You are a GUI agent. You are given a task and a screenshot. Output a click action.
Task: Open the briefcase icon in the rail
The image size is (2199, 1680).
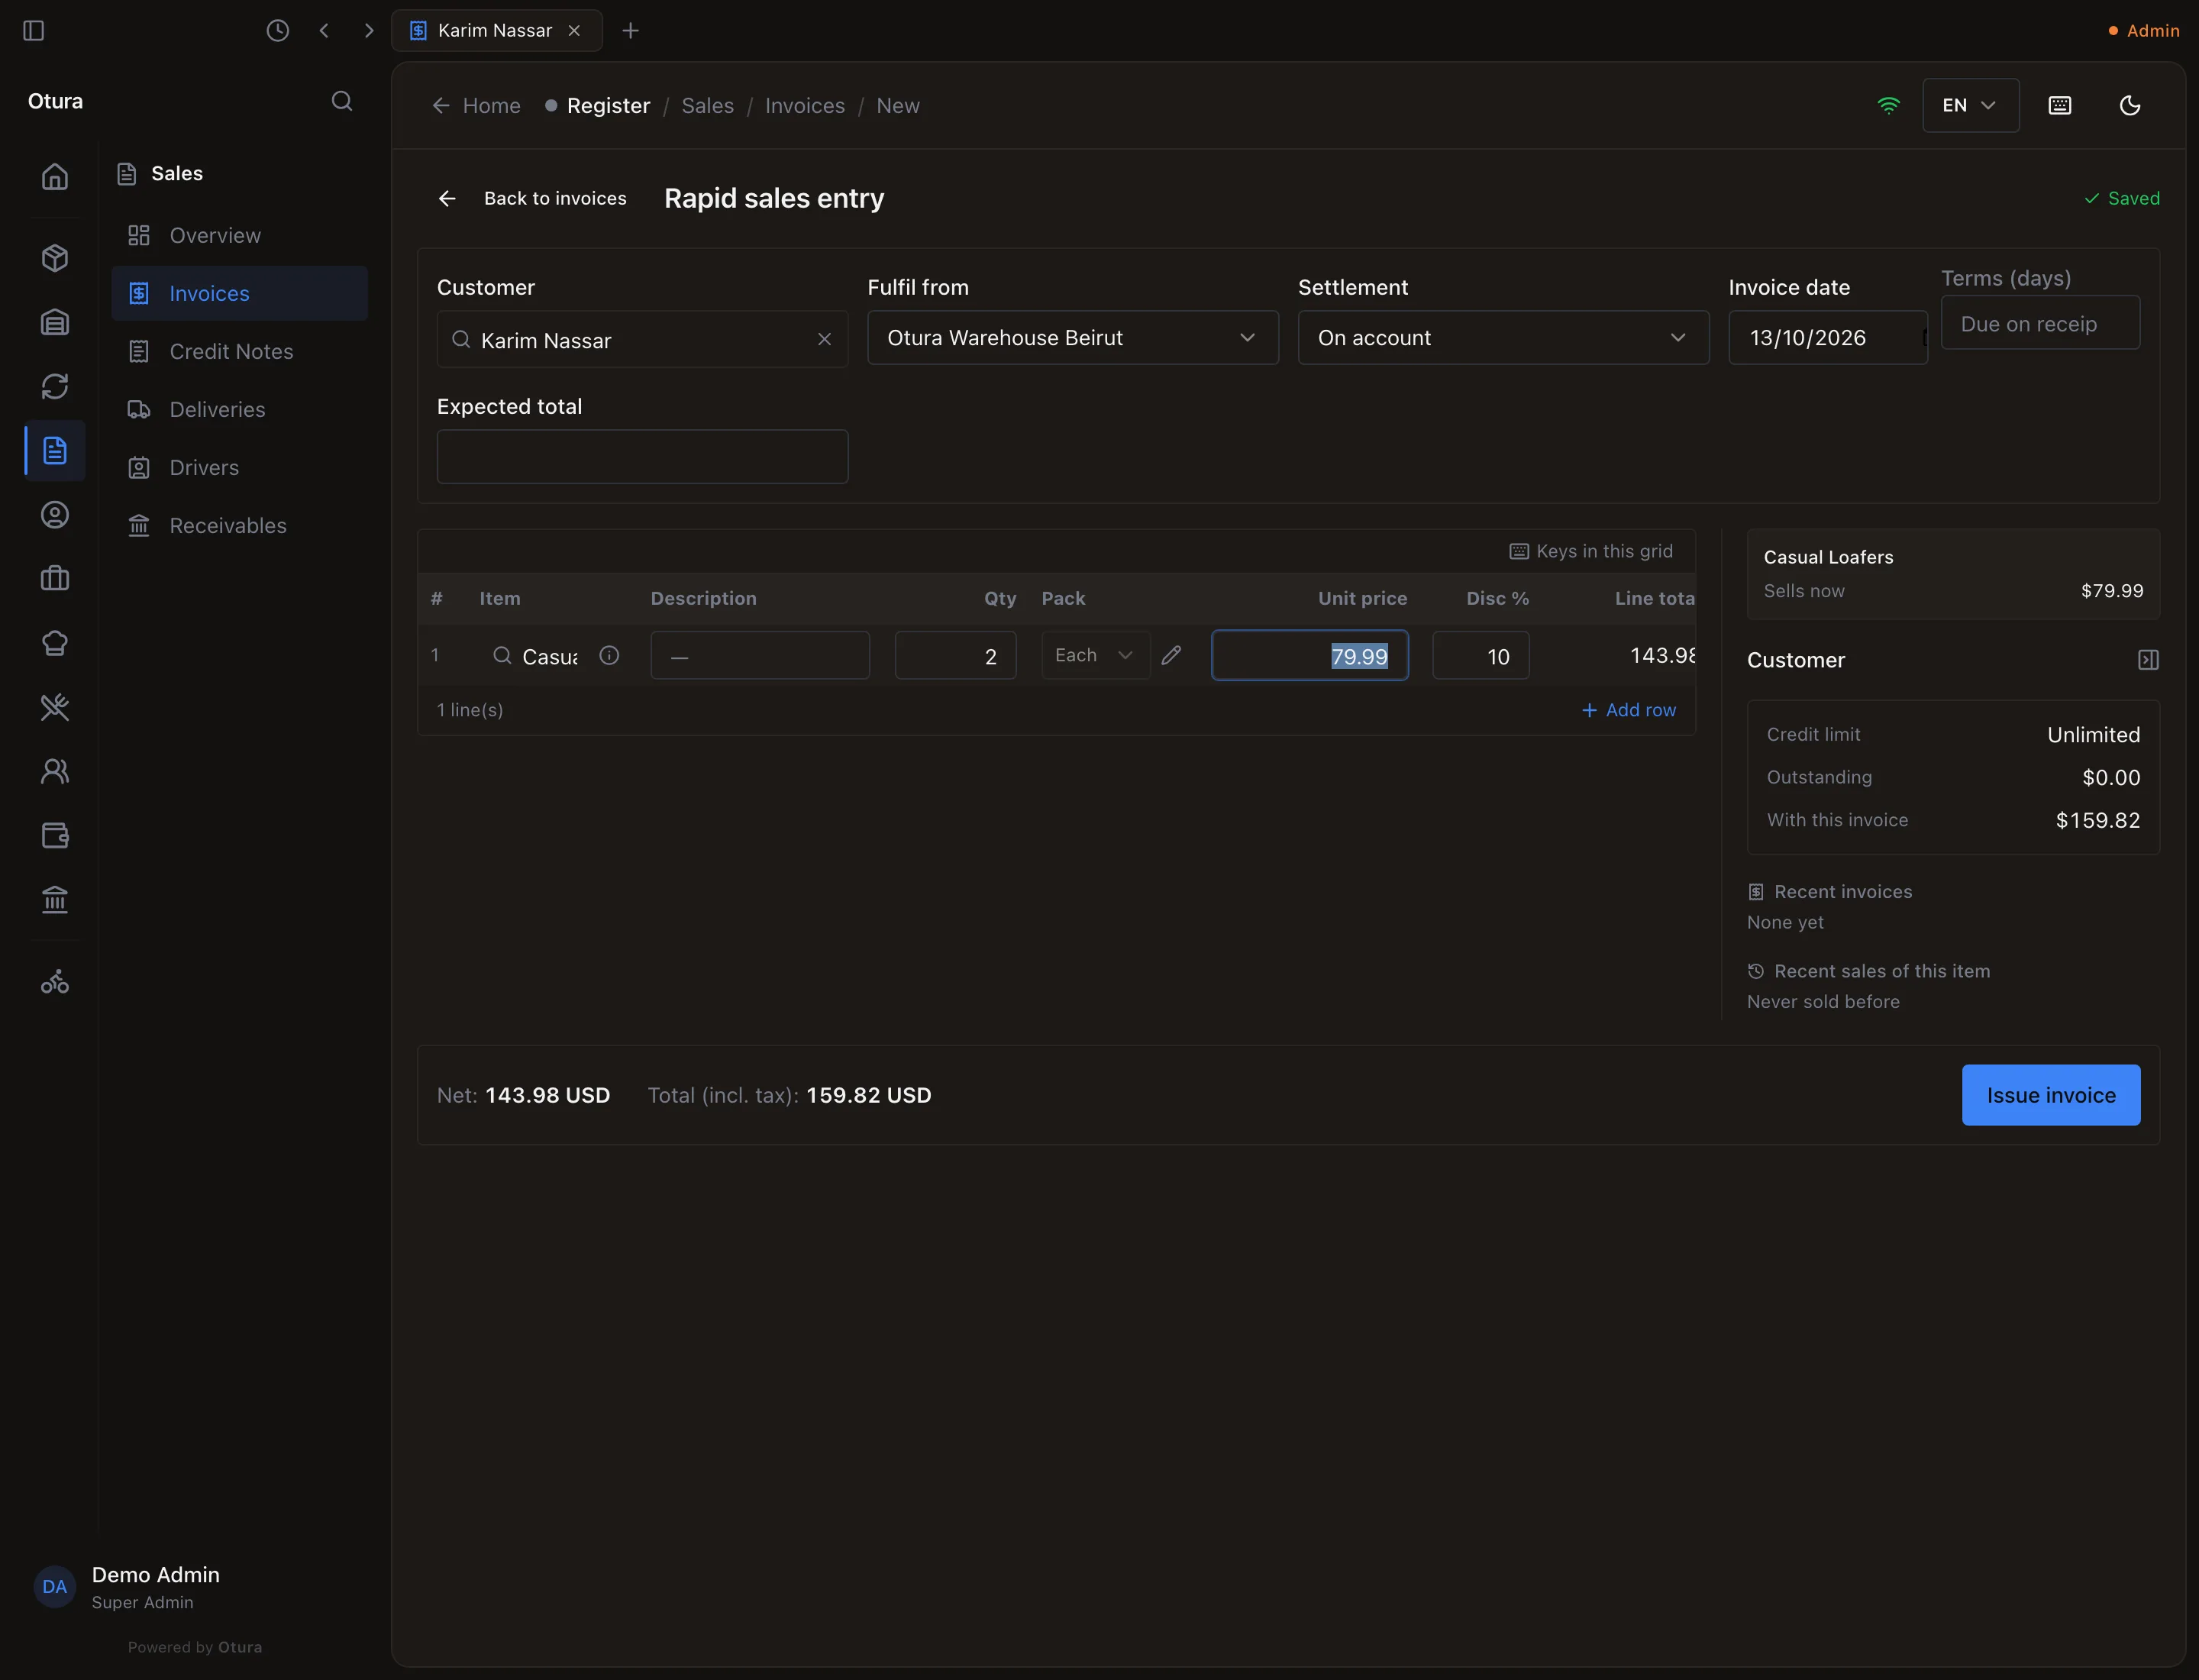(55, 578)
